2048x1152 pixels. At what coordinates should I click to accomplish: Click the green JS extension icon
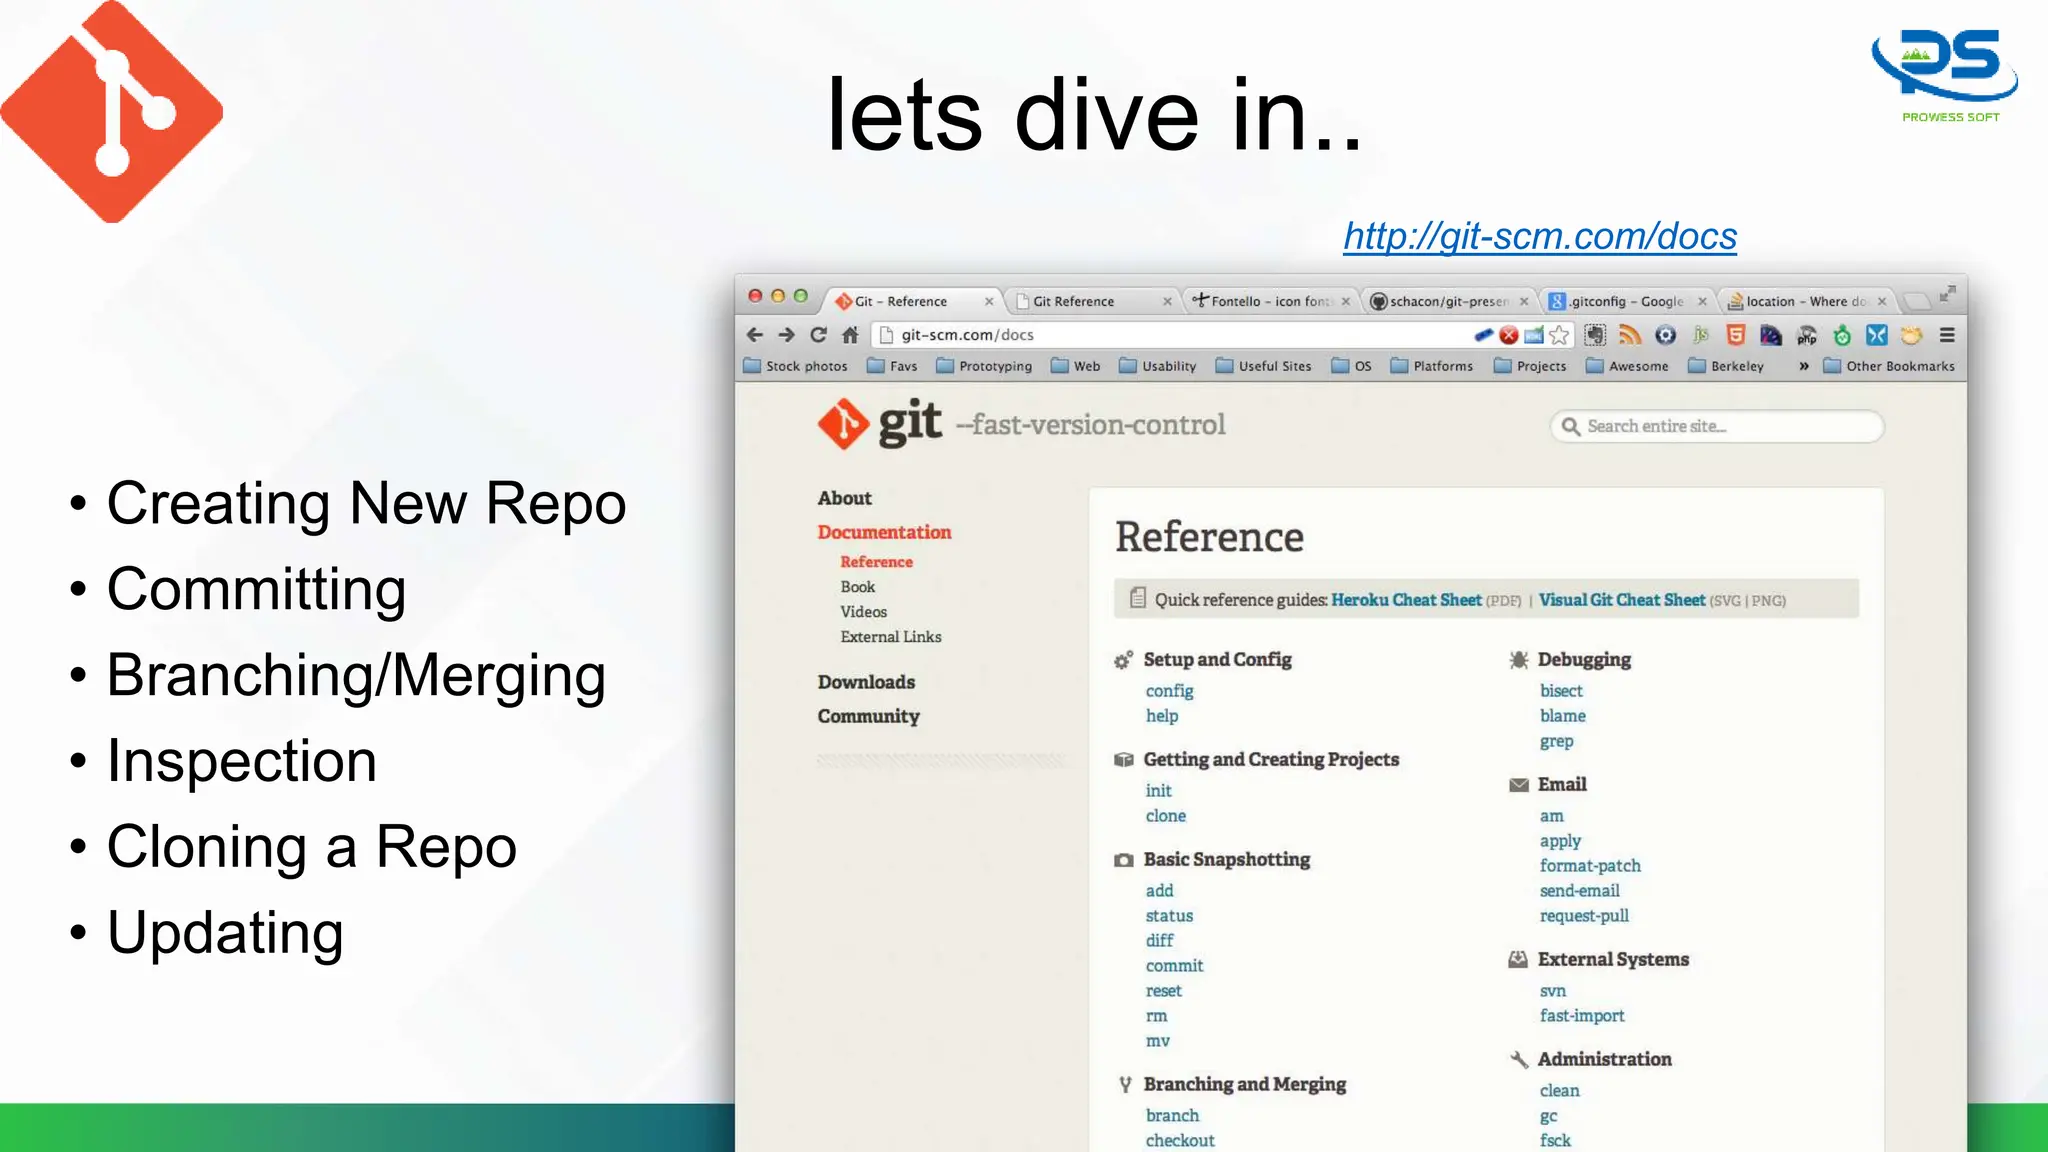click(1701, 335)
